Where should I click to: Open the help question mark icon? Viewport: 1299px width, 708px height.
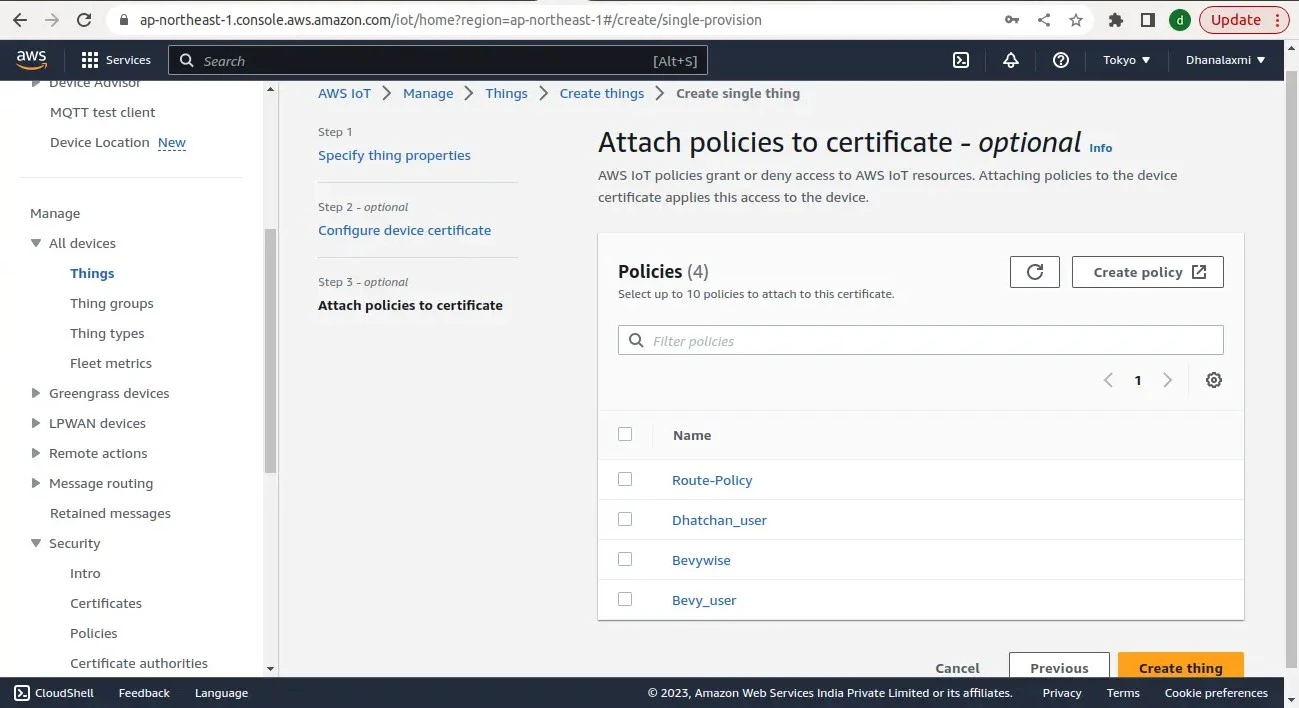pyautogui.click(x=1061, y=60)
